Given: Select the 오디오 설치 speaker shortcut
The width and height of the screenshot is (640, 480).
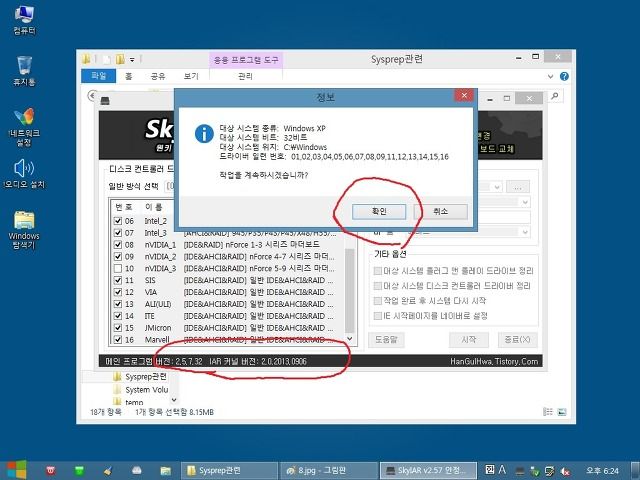Looking at the screenshot, I should [24, 173].
